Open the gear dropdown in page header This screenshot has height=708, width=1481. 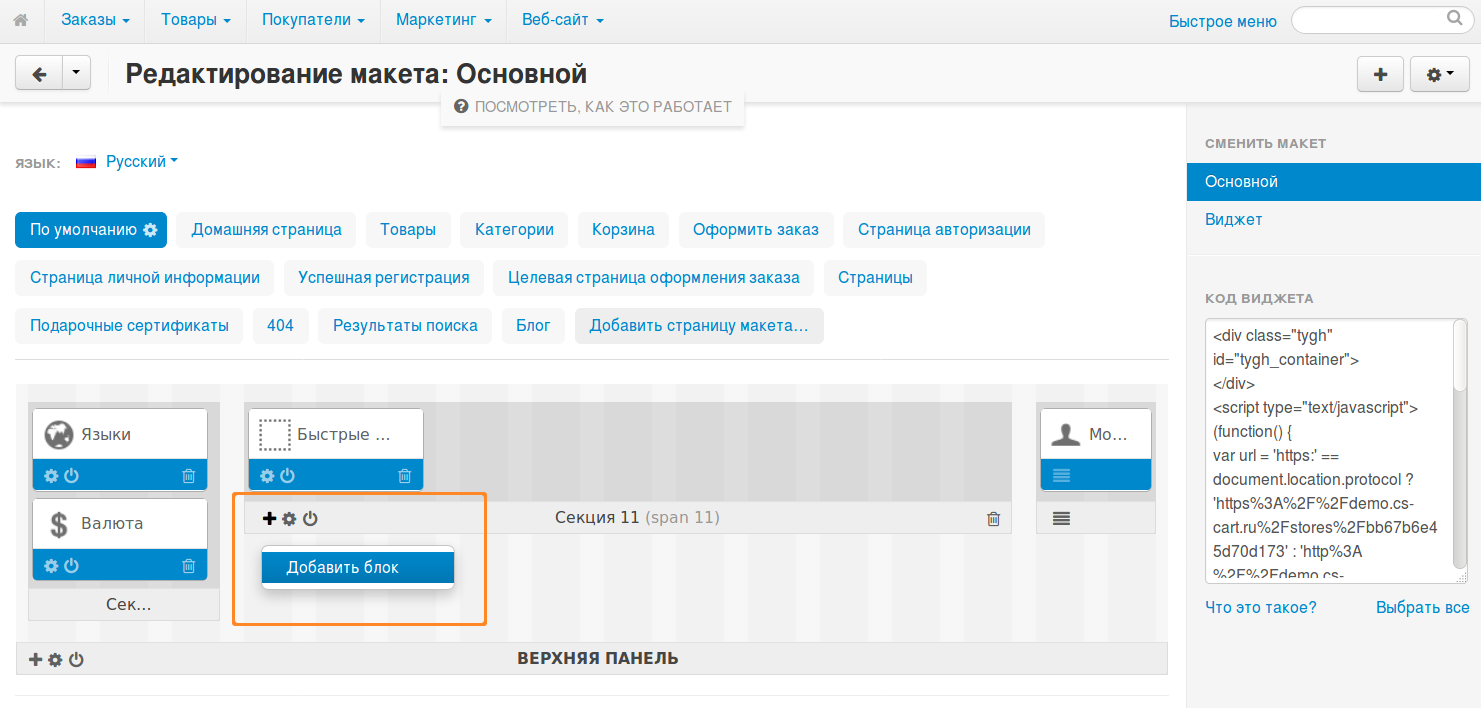1439,74
